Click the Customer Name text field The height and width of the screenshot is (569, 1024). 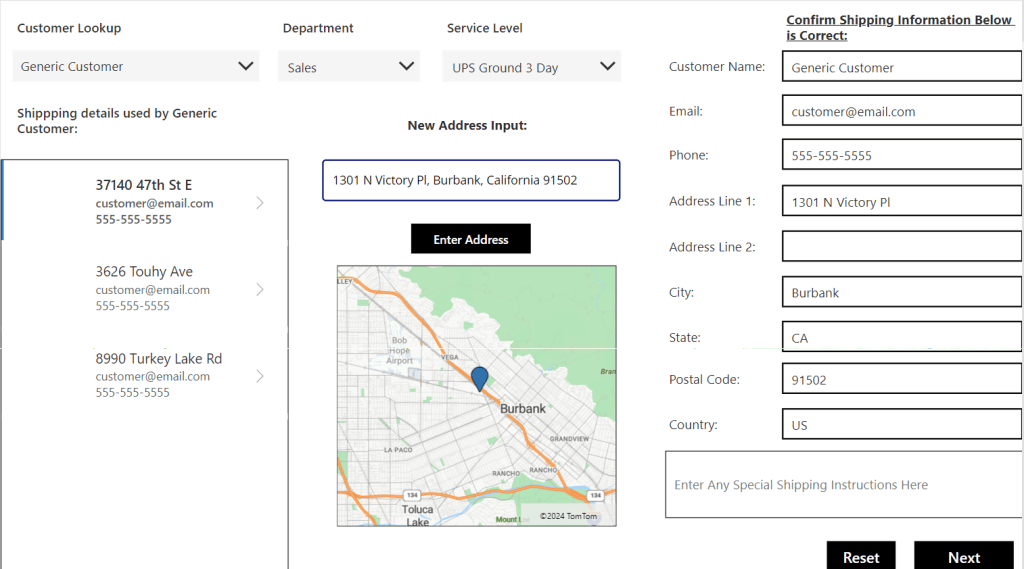pyautogui.click(x=901, y=67)
